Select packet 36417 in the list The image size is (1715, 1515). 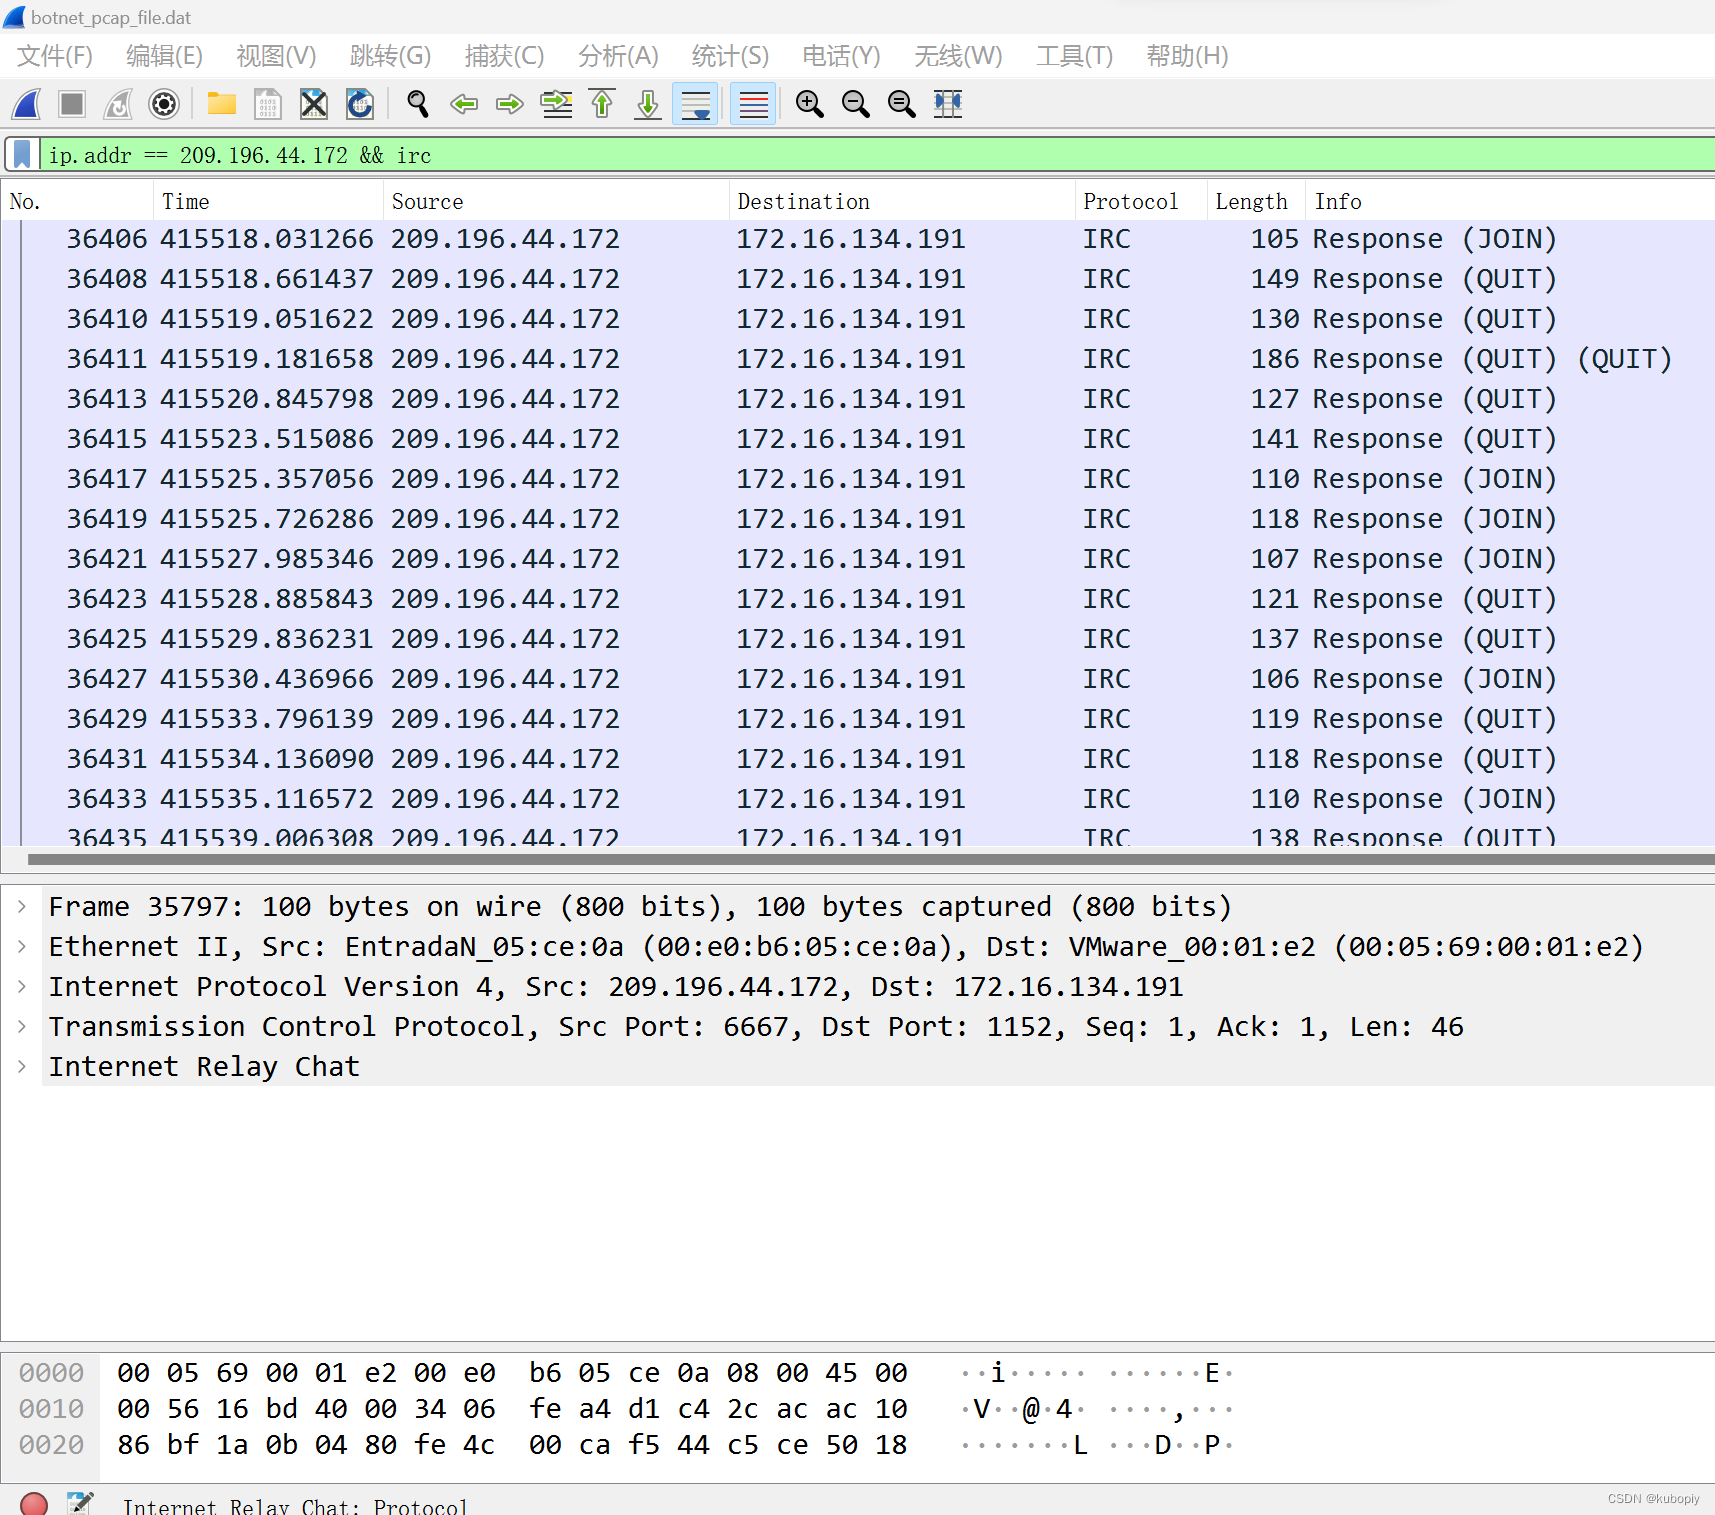[x=858, y=479]
